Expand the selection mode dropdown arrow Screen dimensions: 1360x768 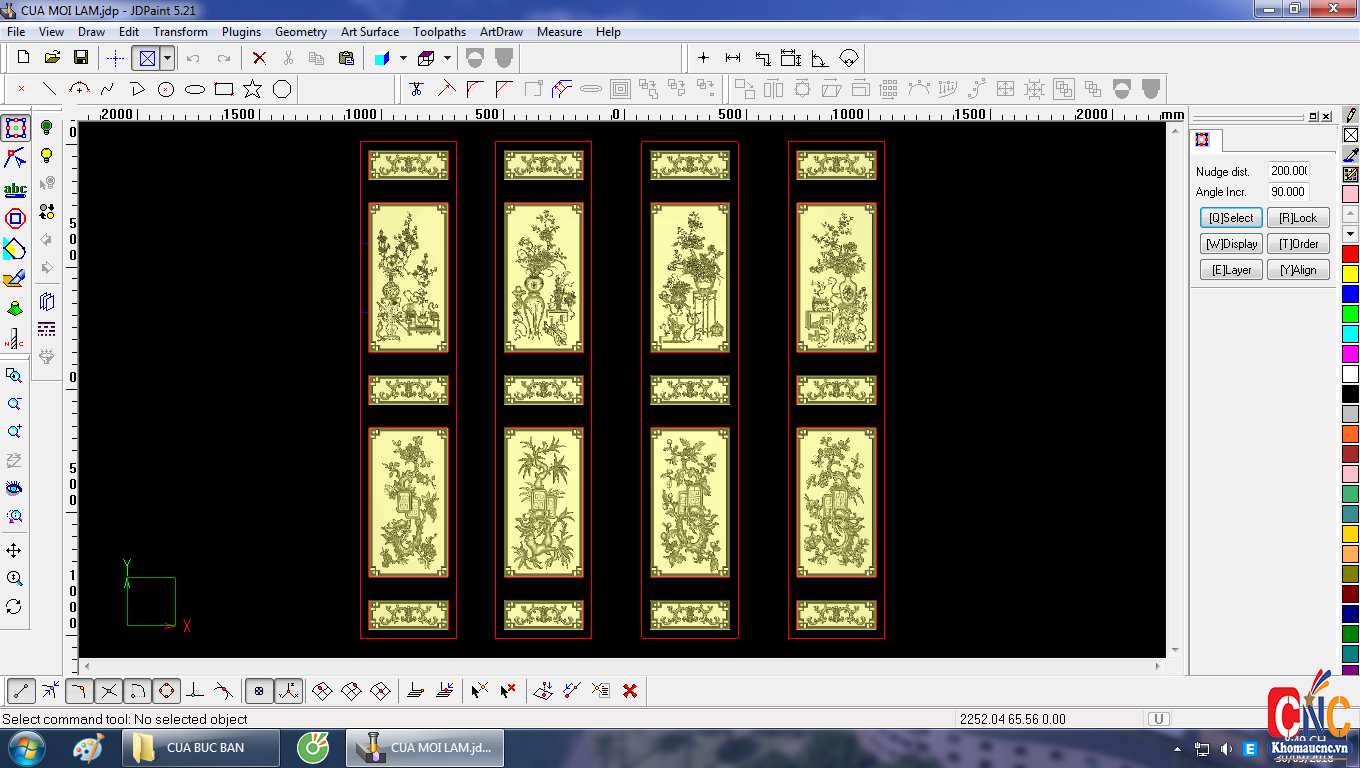tap(167, 58)
